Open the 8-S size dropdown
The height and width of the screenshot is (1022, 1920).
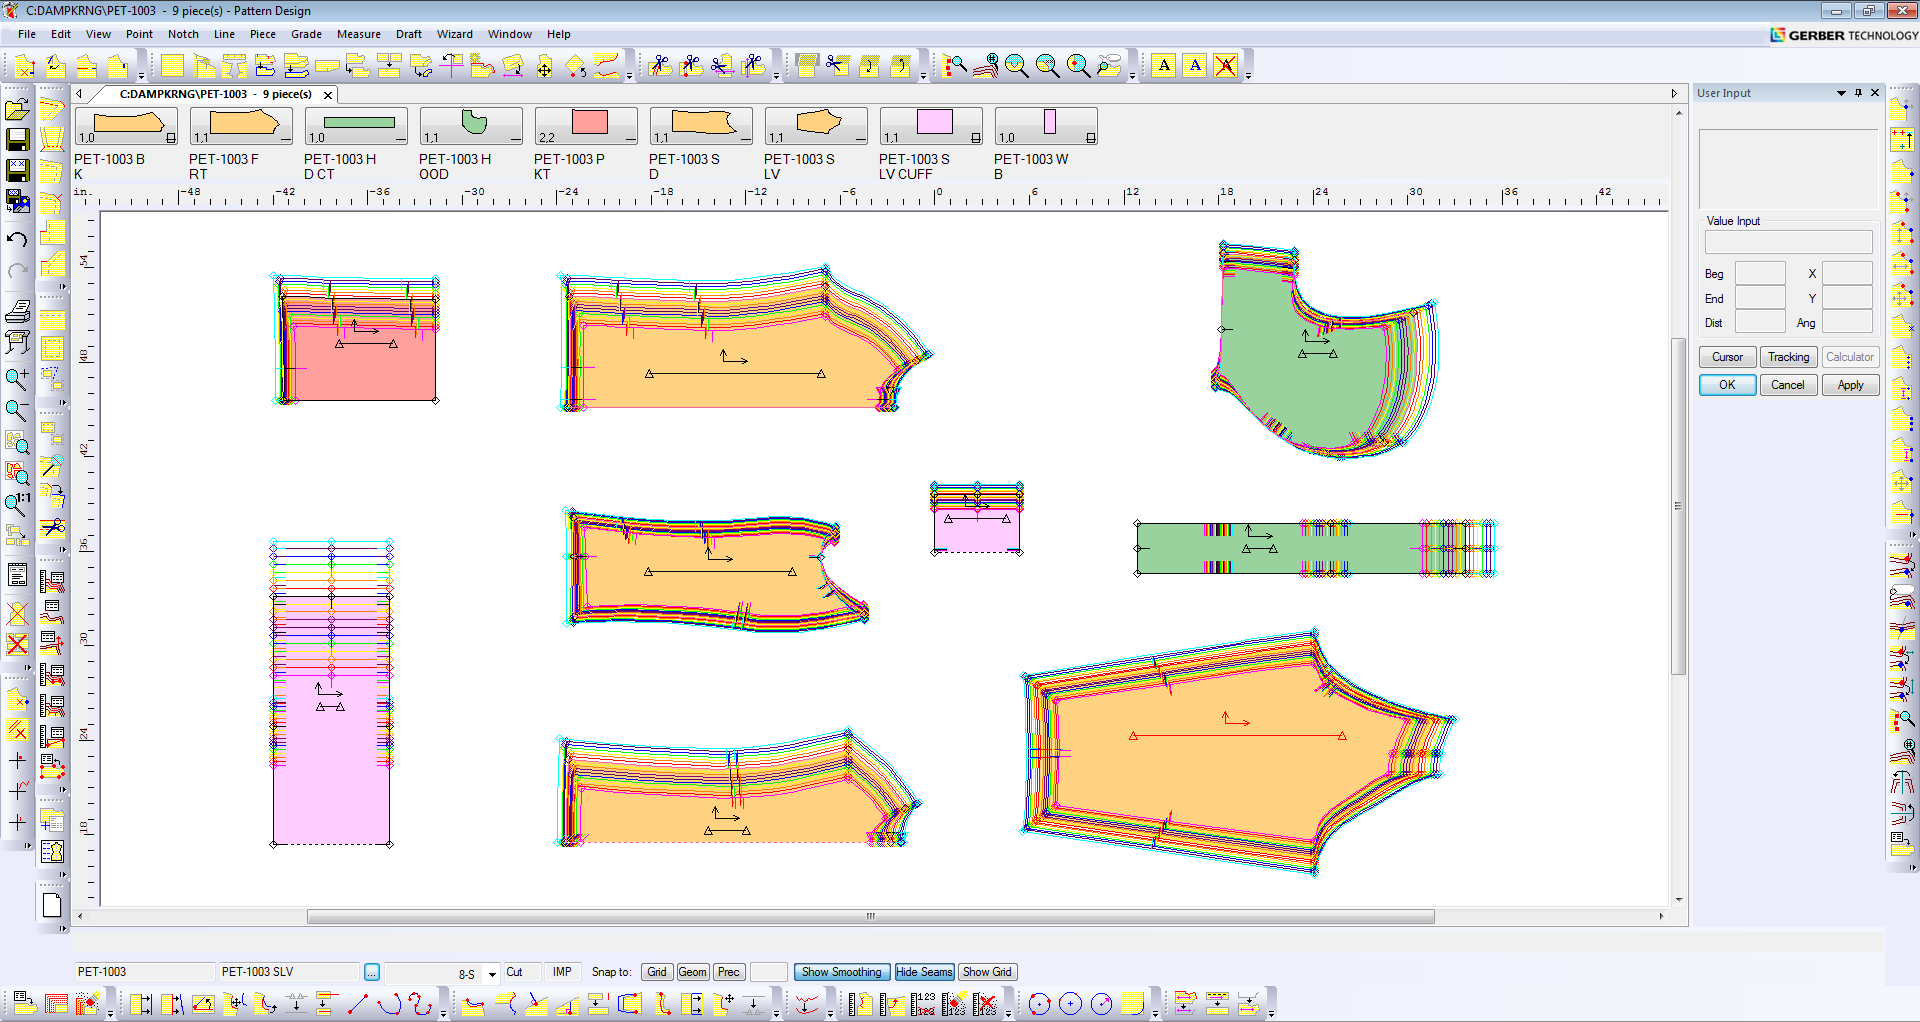tap(491, 974)
